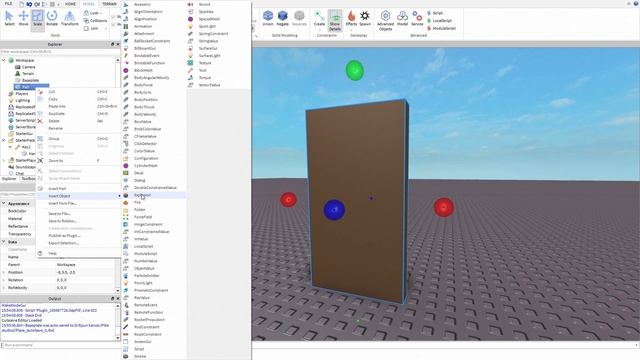Select the Select tool in ribbon
The width and height of the screenshot is (640, 360).
pos(9,18)
